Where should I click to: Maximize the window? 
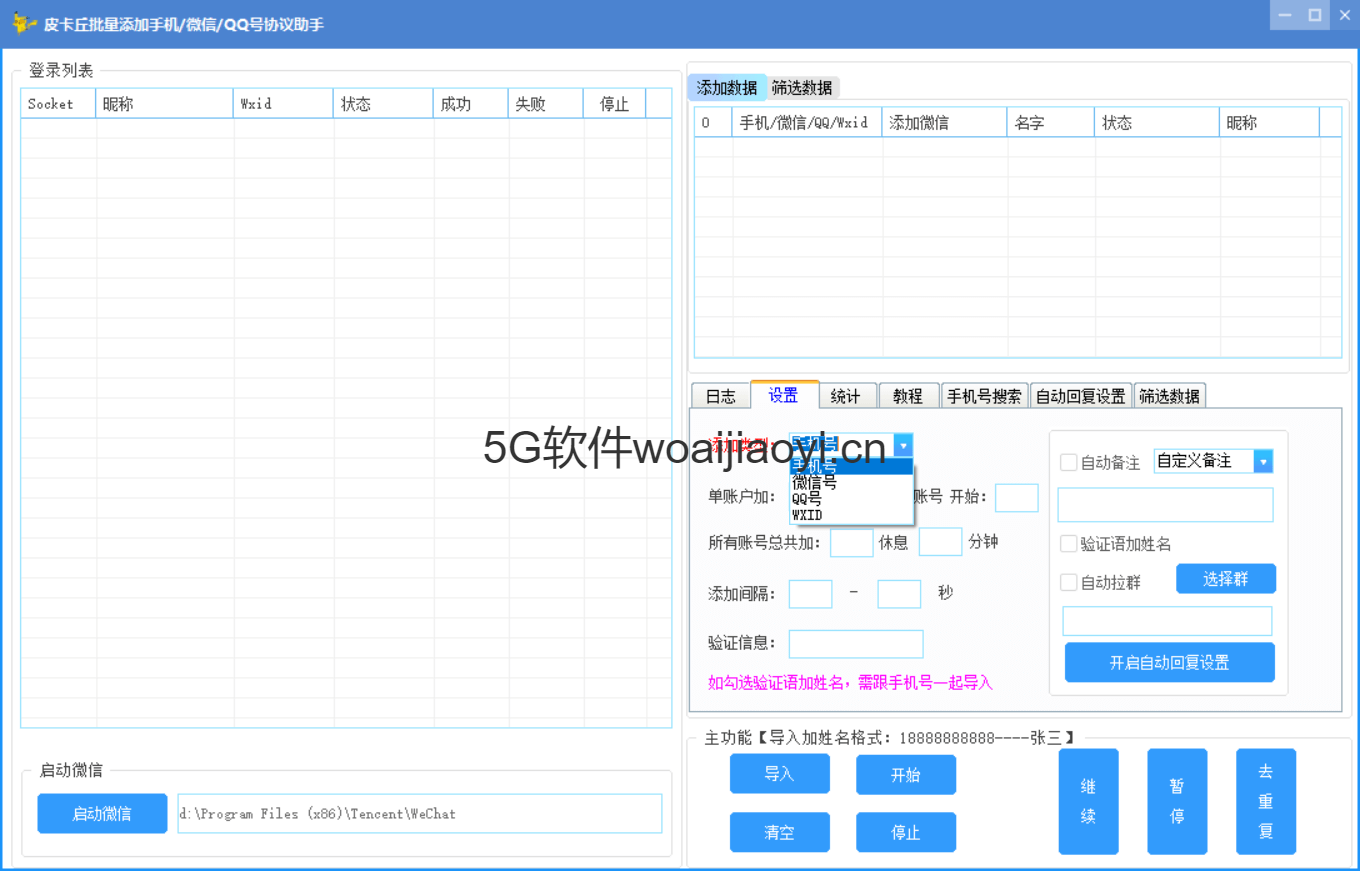(x=1315, y=15)
